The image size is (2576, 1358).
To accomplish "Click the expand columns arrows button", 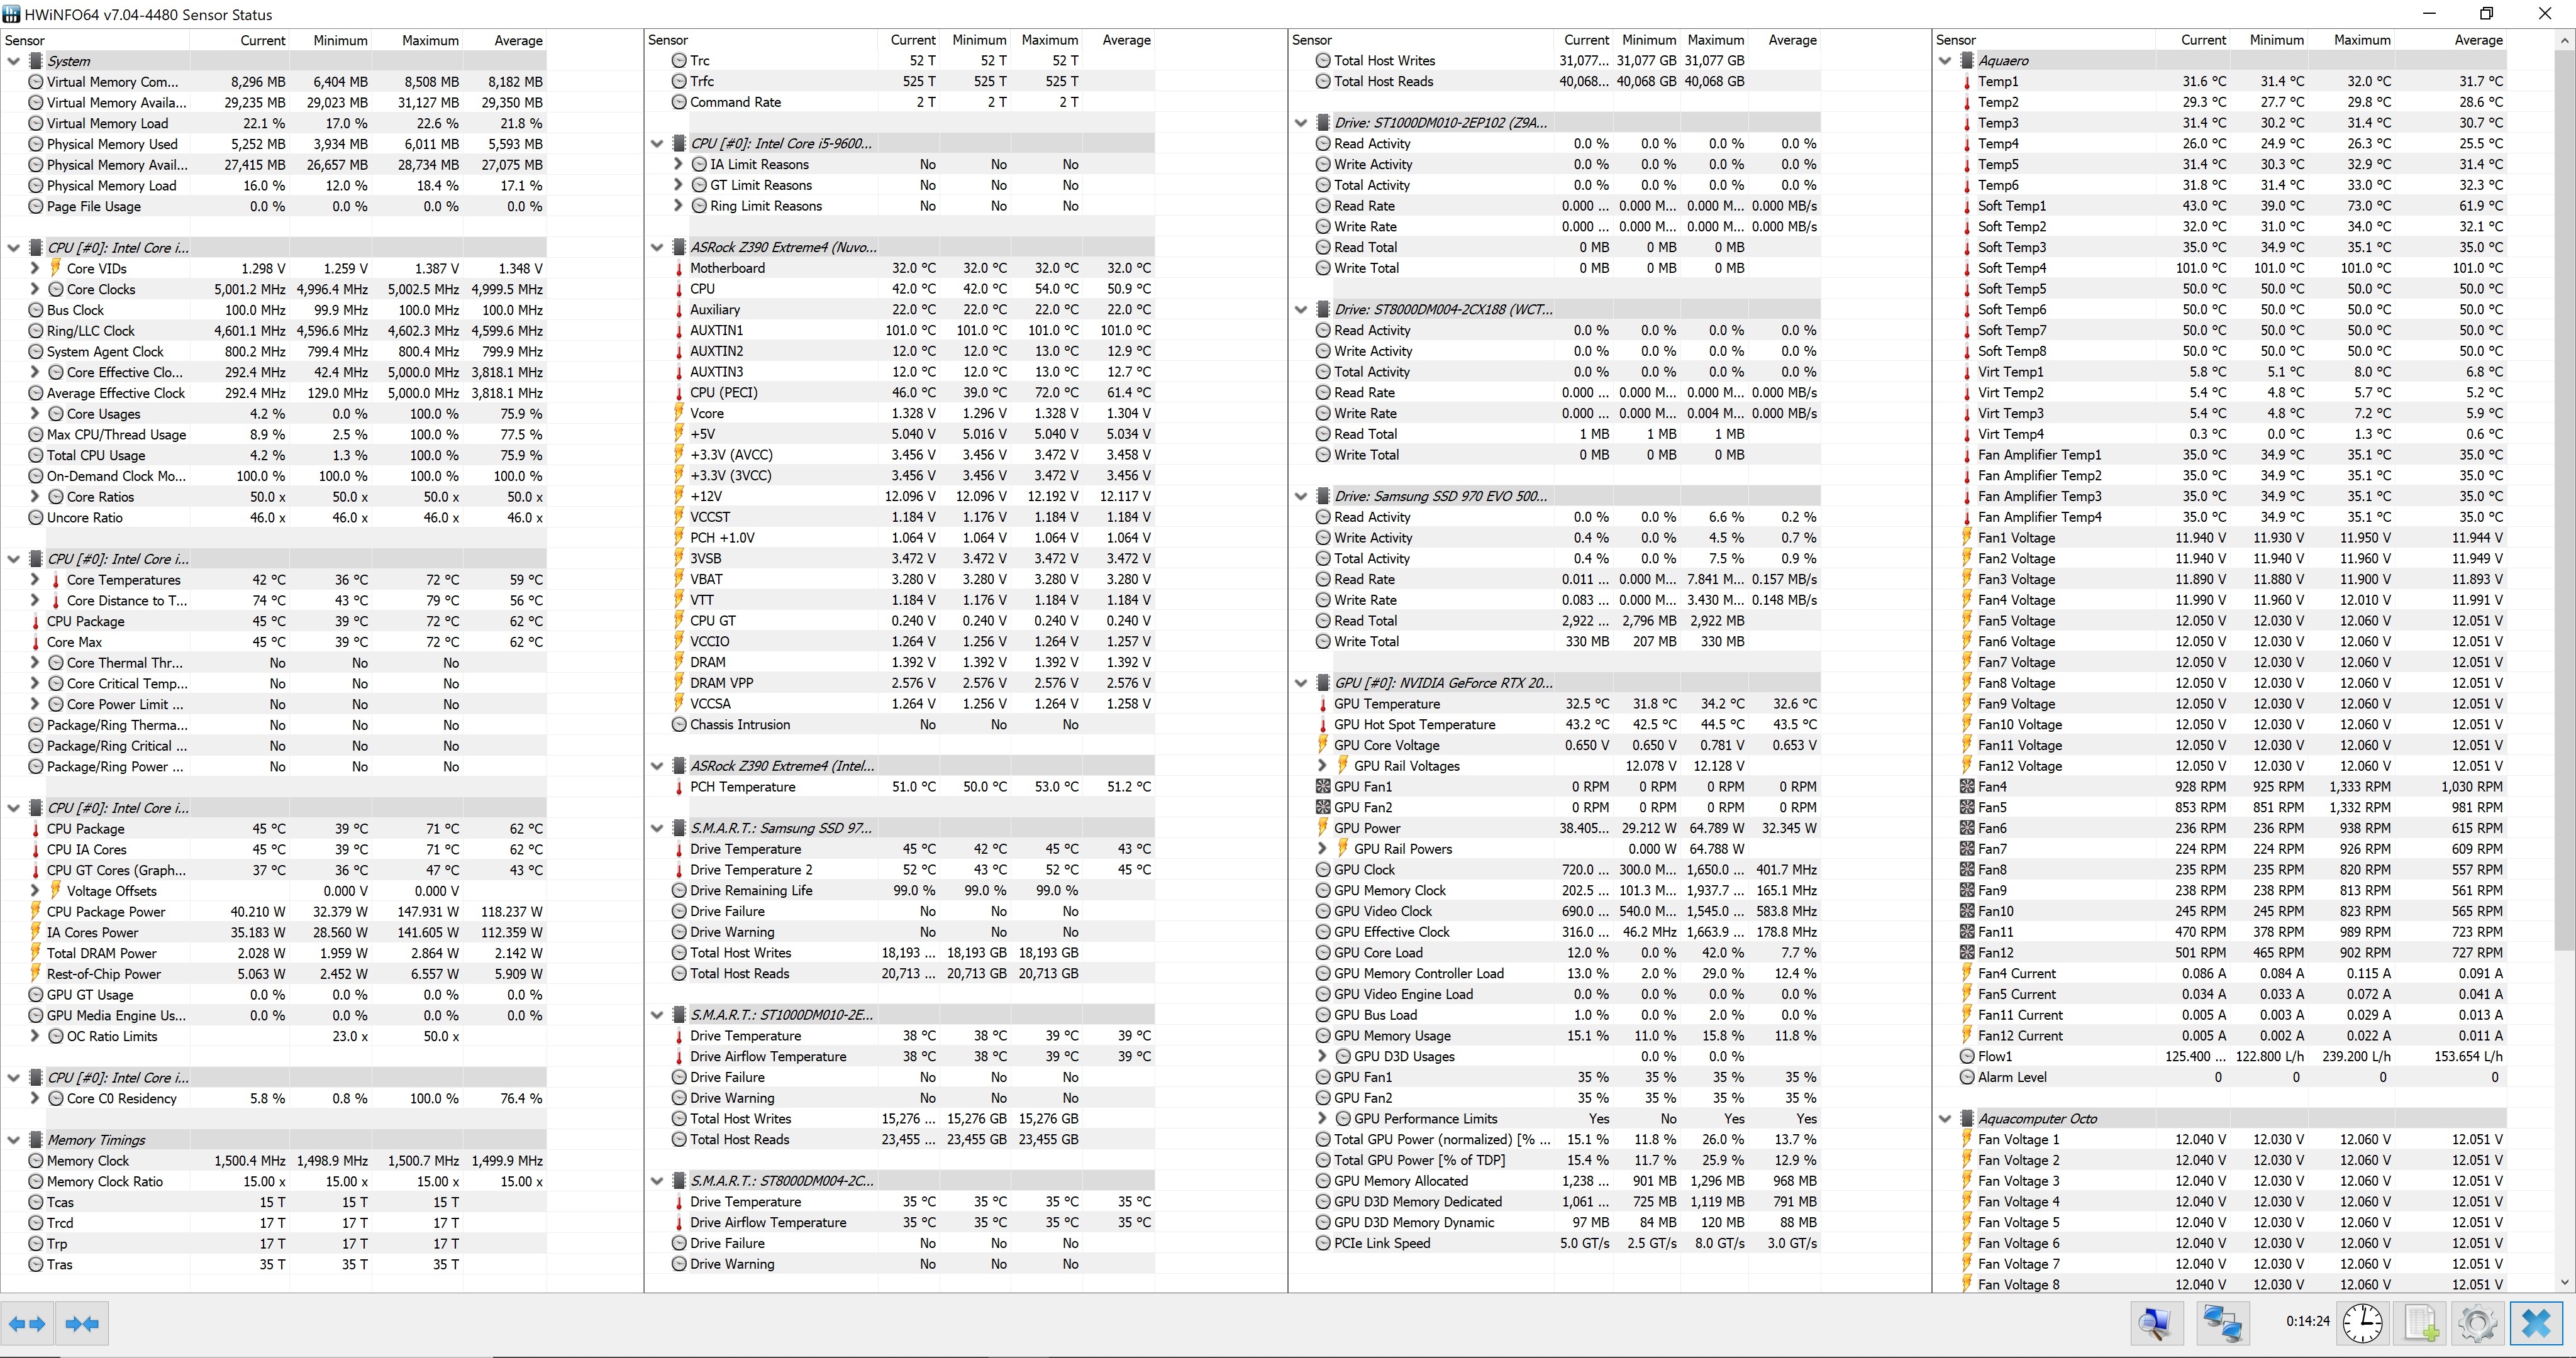I will (x=27, y=1323).
